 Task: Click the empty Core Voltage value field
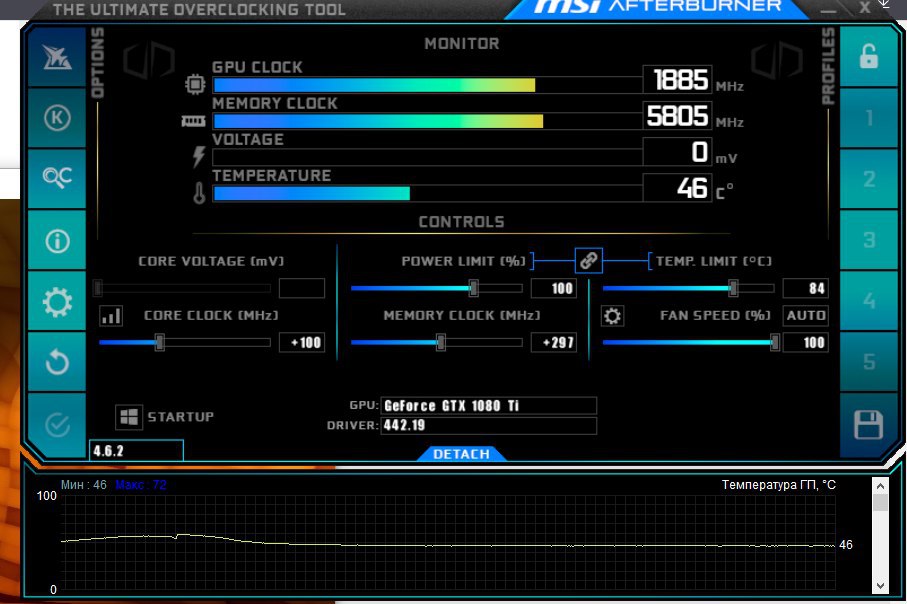[301, 288]
